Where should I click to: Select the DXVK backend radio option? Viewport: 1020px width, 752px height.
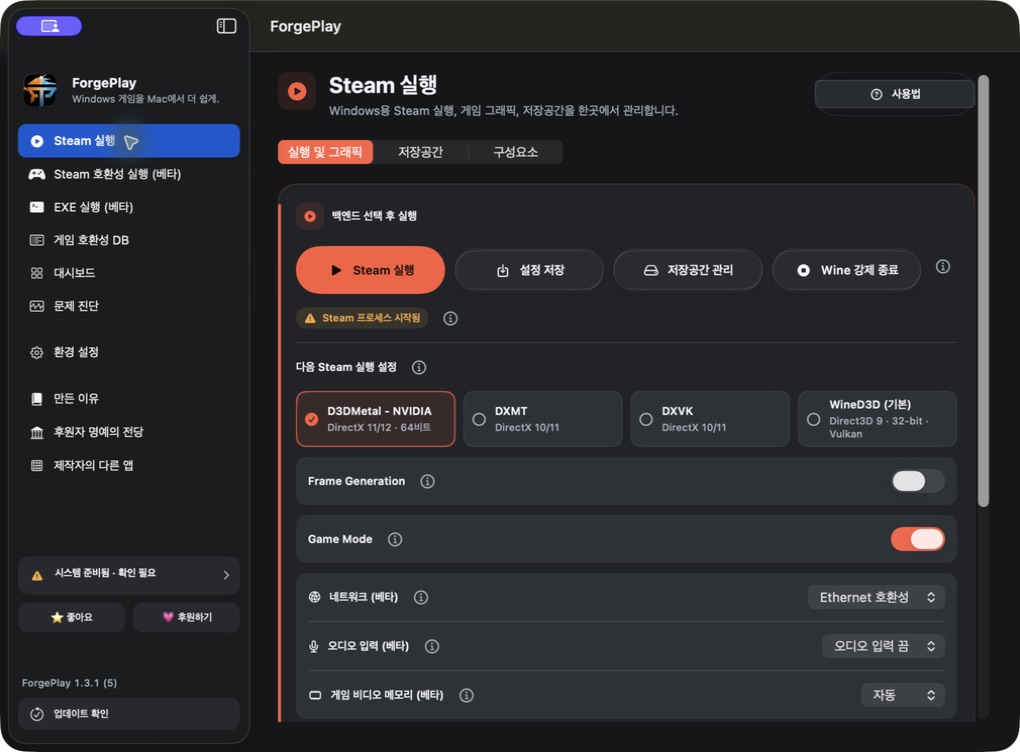coord(710,419)
